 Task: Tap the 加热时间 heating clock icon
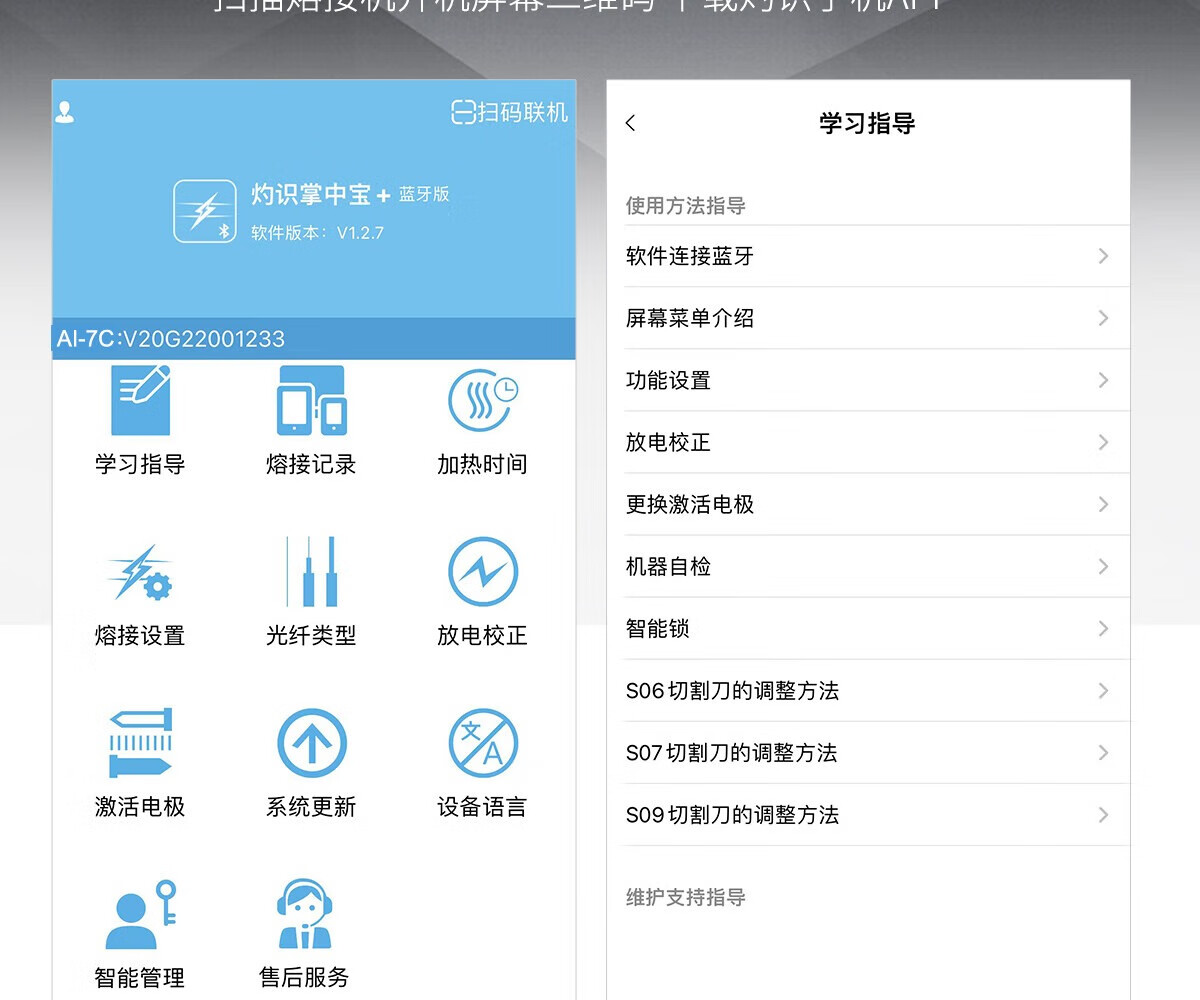[483, 399]
